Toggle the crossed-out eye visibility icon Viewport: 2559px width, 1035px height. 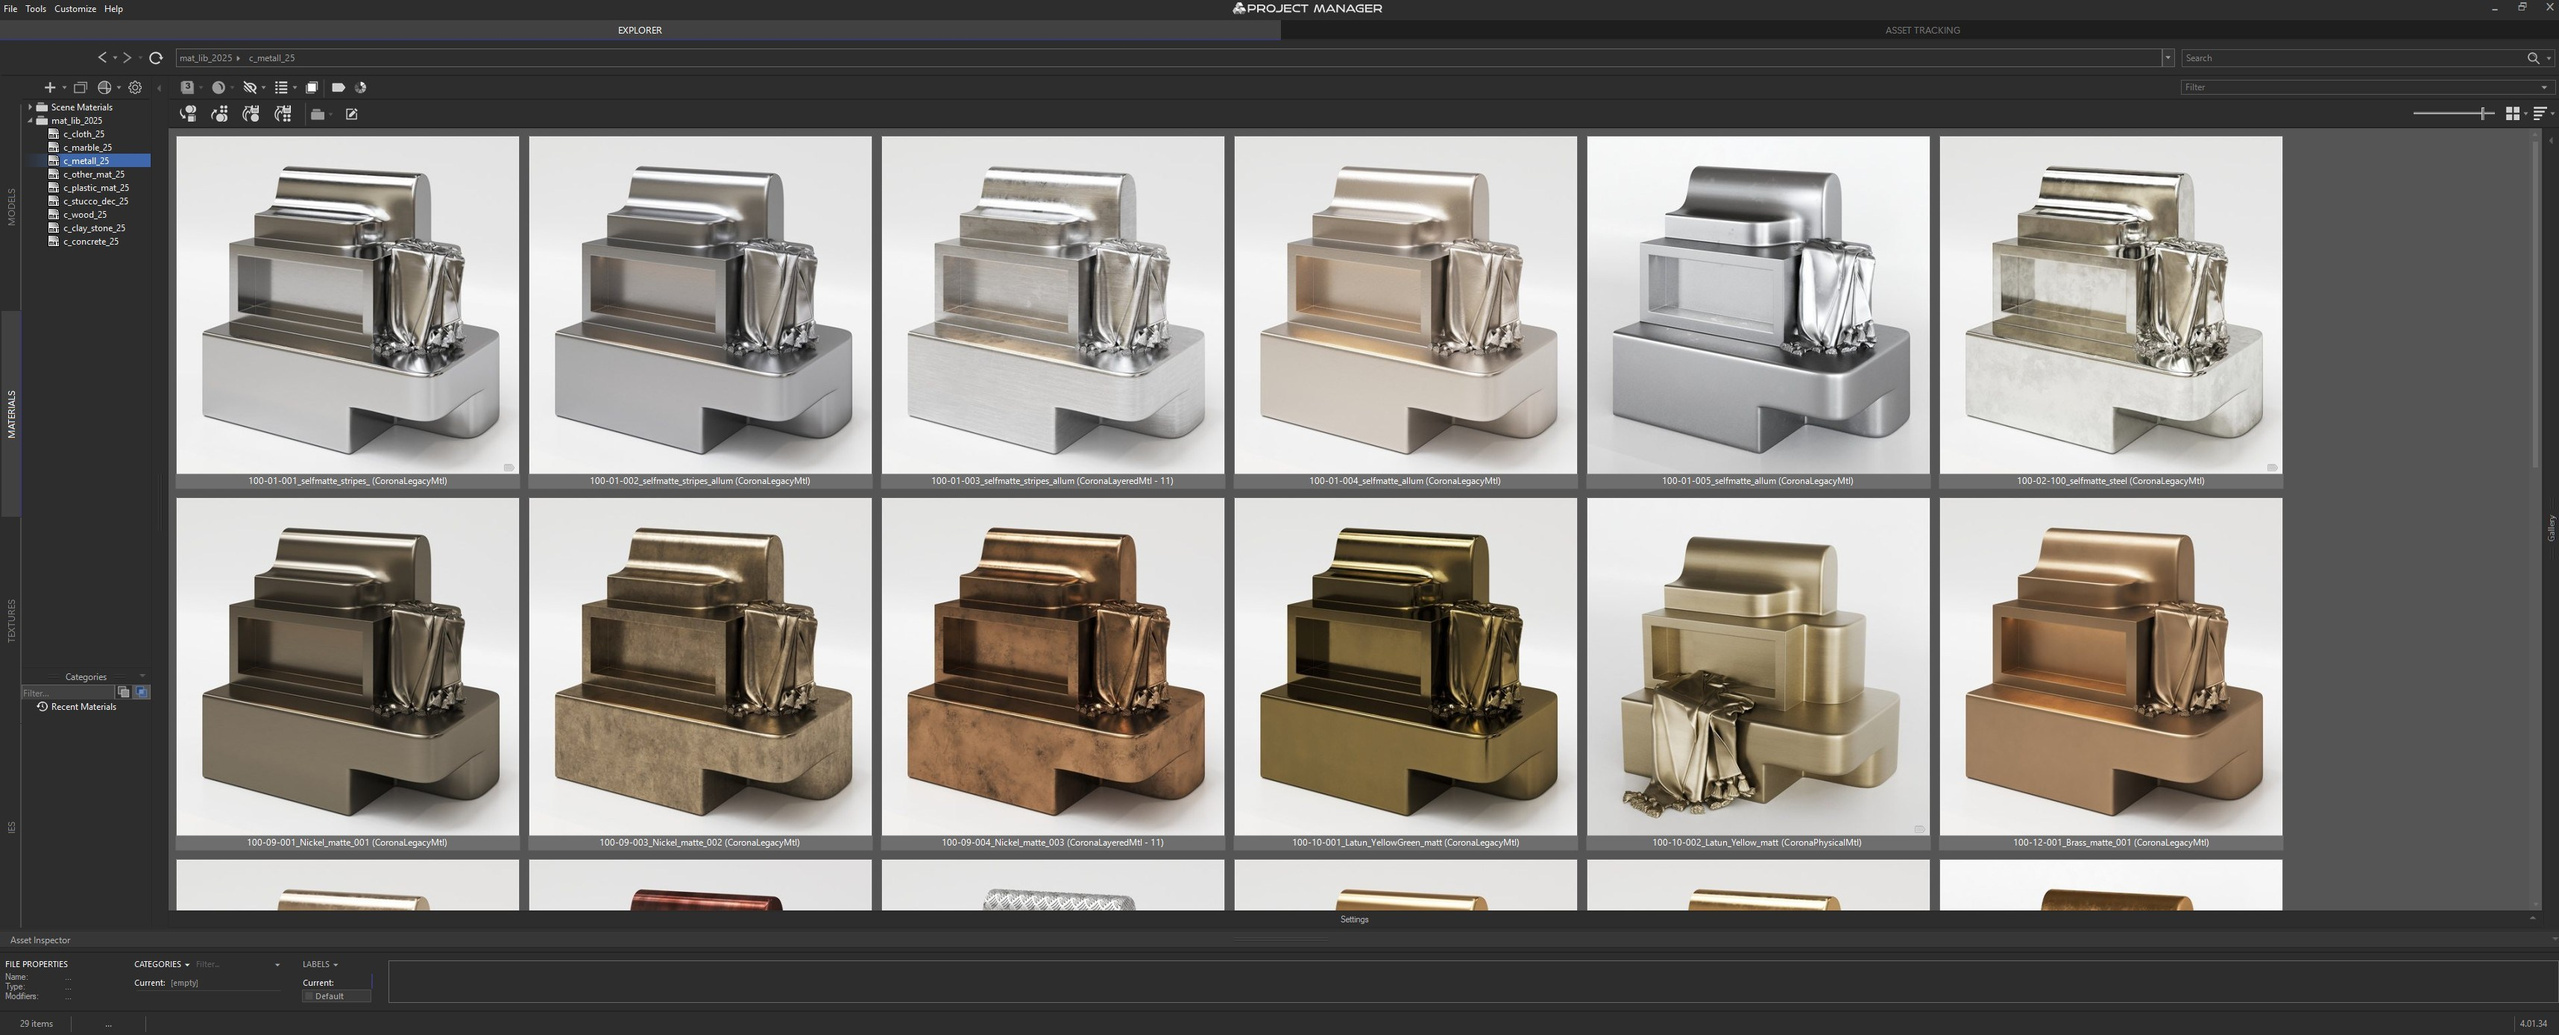[250, 88]
